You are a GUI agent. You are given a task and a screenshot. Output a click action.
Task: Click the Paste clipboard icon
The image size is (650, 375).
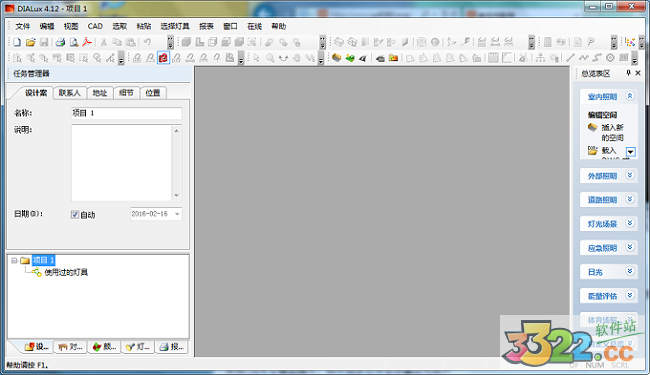click(130, 42)
